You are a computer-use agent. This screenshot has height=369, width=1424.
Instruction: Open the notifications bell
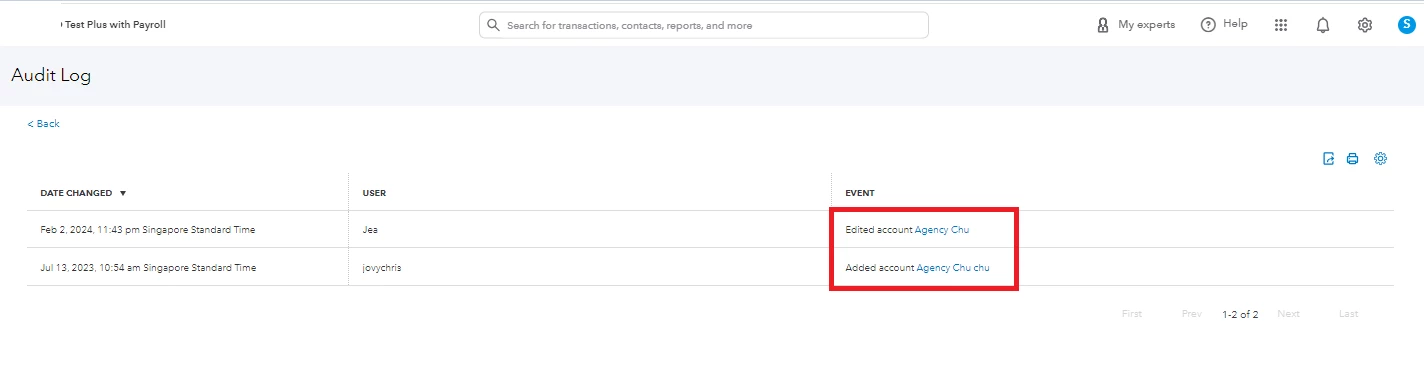click(1323, 25)
